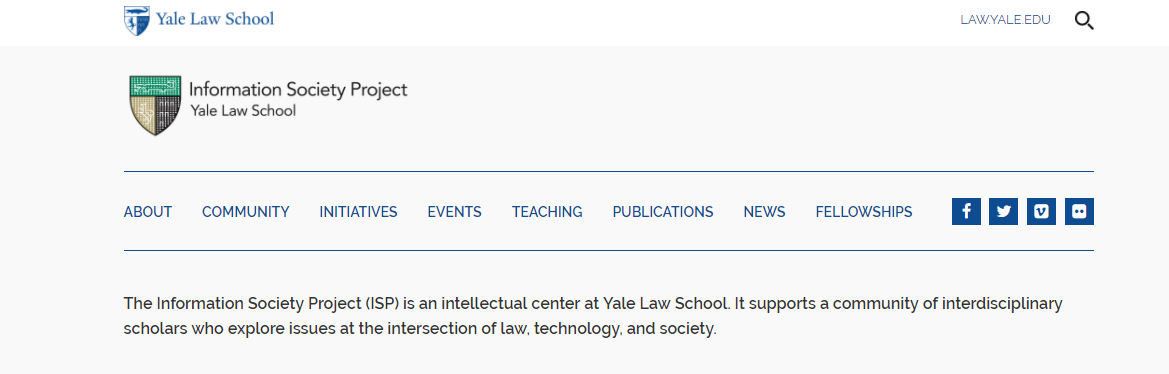Click the ISP description paragraph text
This screenshot has width=1169, height=374.
point(593,316)
